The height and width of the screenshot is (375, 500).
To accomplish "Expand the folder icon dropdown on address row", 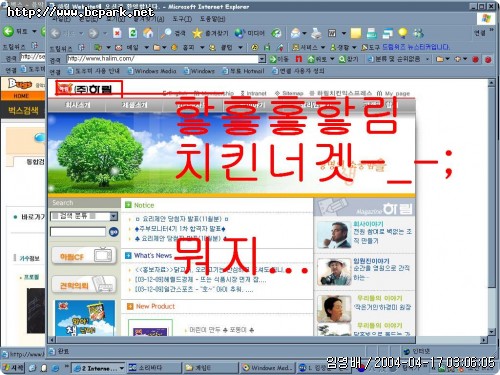I will pyautogui.click(x=447, y=59).
